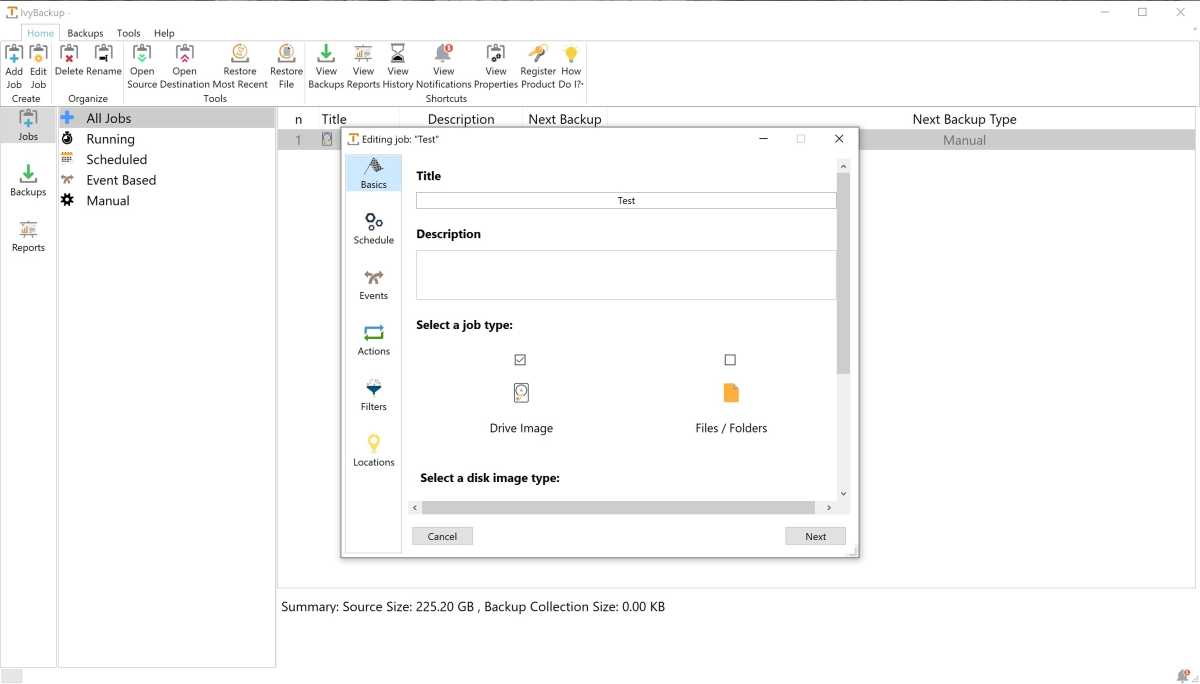Click the Description column header
The height and width of the screenshot is (684, 1200).
[461, 119]
